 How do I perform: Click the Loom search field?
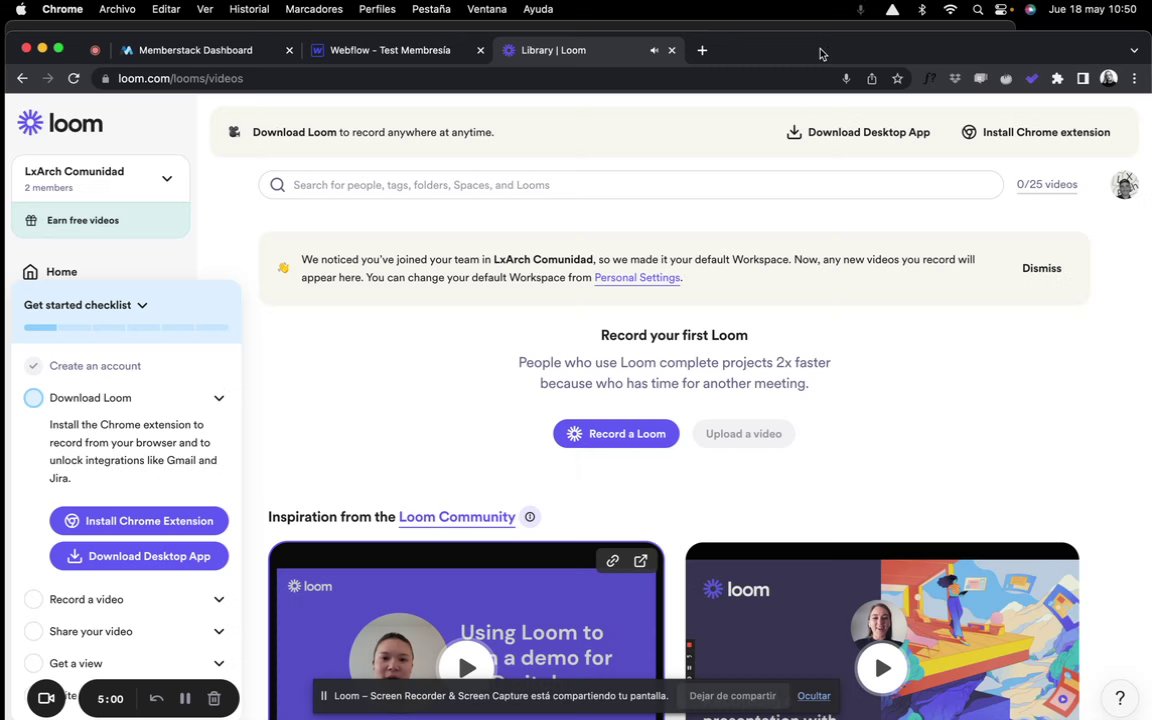coord(630,185)
